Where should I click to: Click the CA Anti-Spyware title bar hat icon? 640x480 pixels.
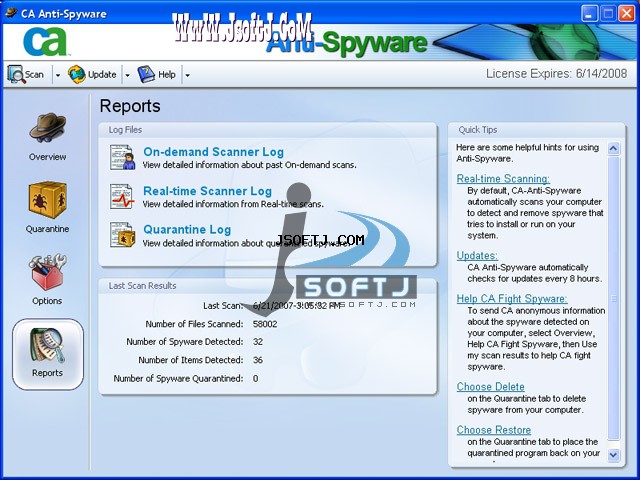pyautogui.click(x=11, y=13)
